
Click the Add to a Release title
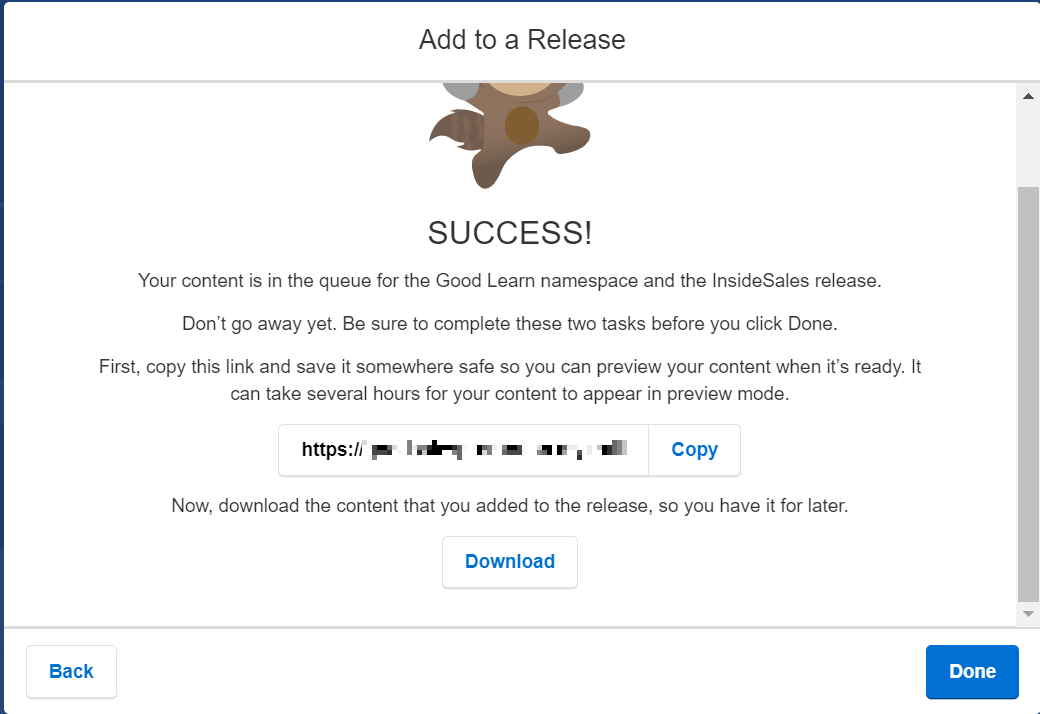[521, 40]
